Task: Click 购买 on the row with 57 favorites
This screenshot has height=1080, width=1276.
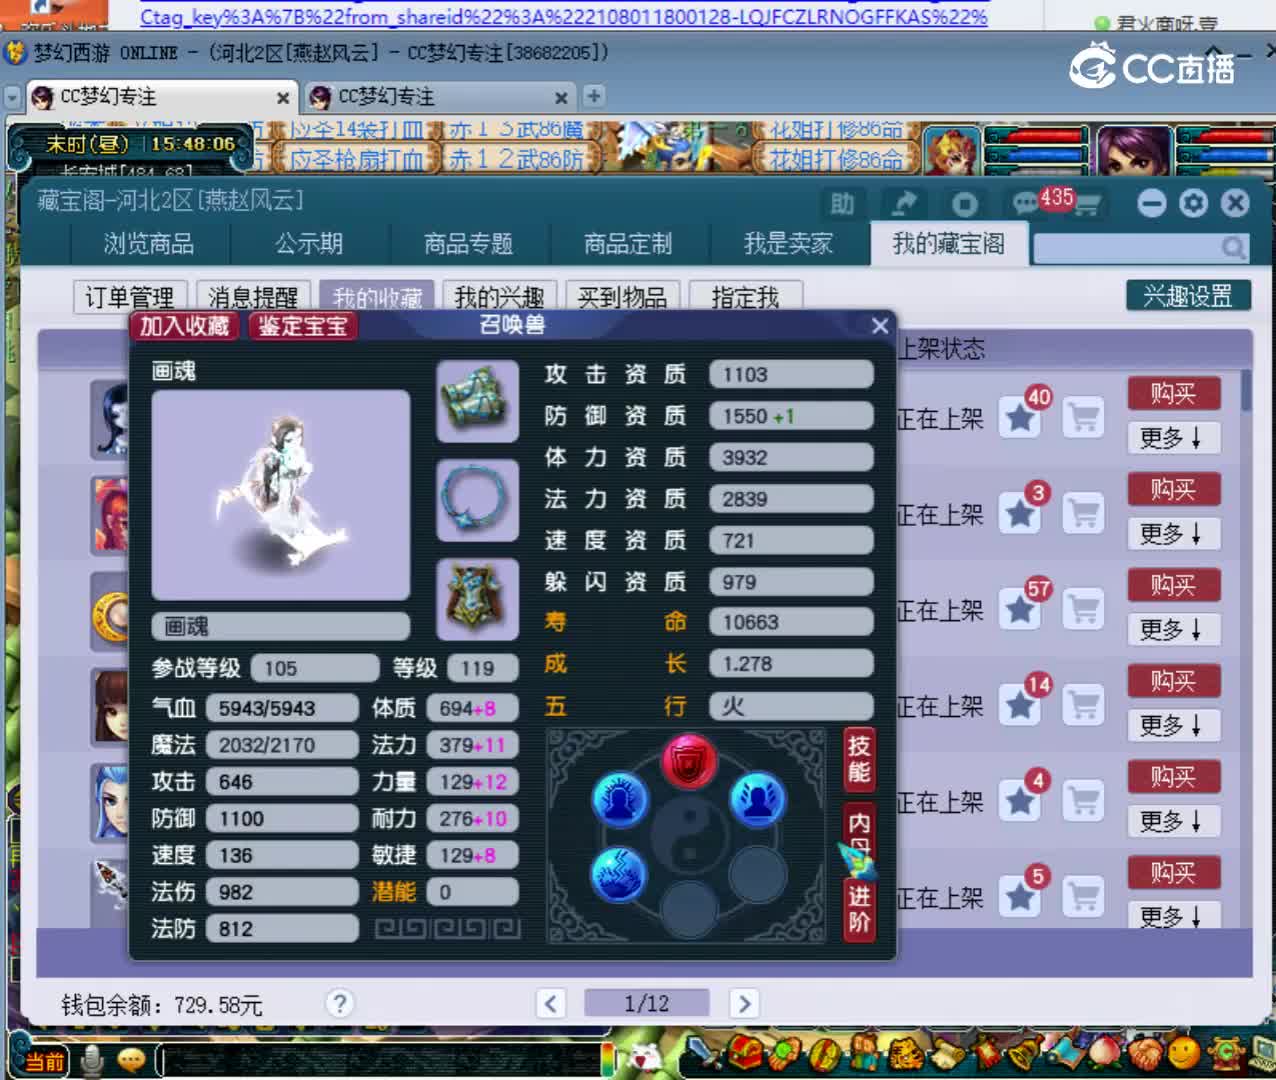Action: [1174, 585]
